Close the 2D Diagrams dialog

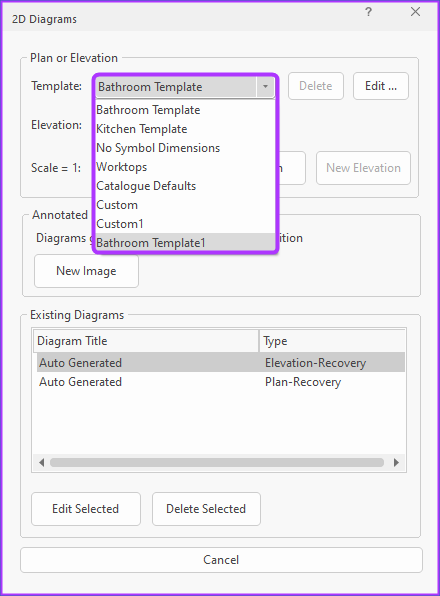coord(415,12)
